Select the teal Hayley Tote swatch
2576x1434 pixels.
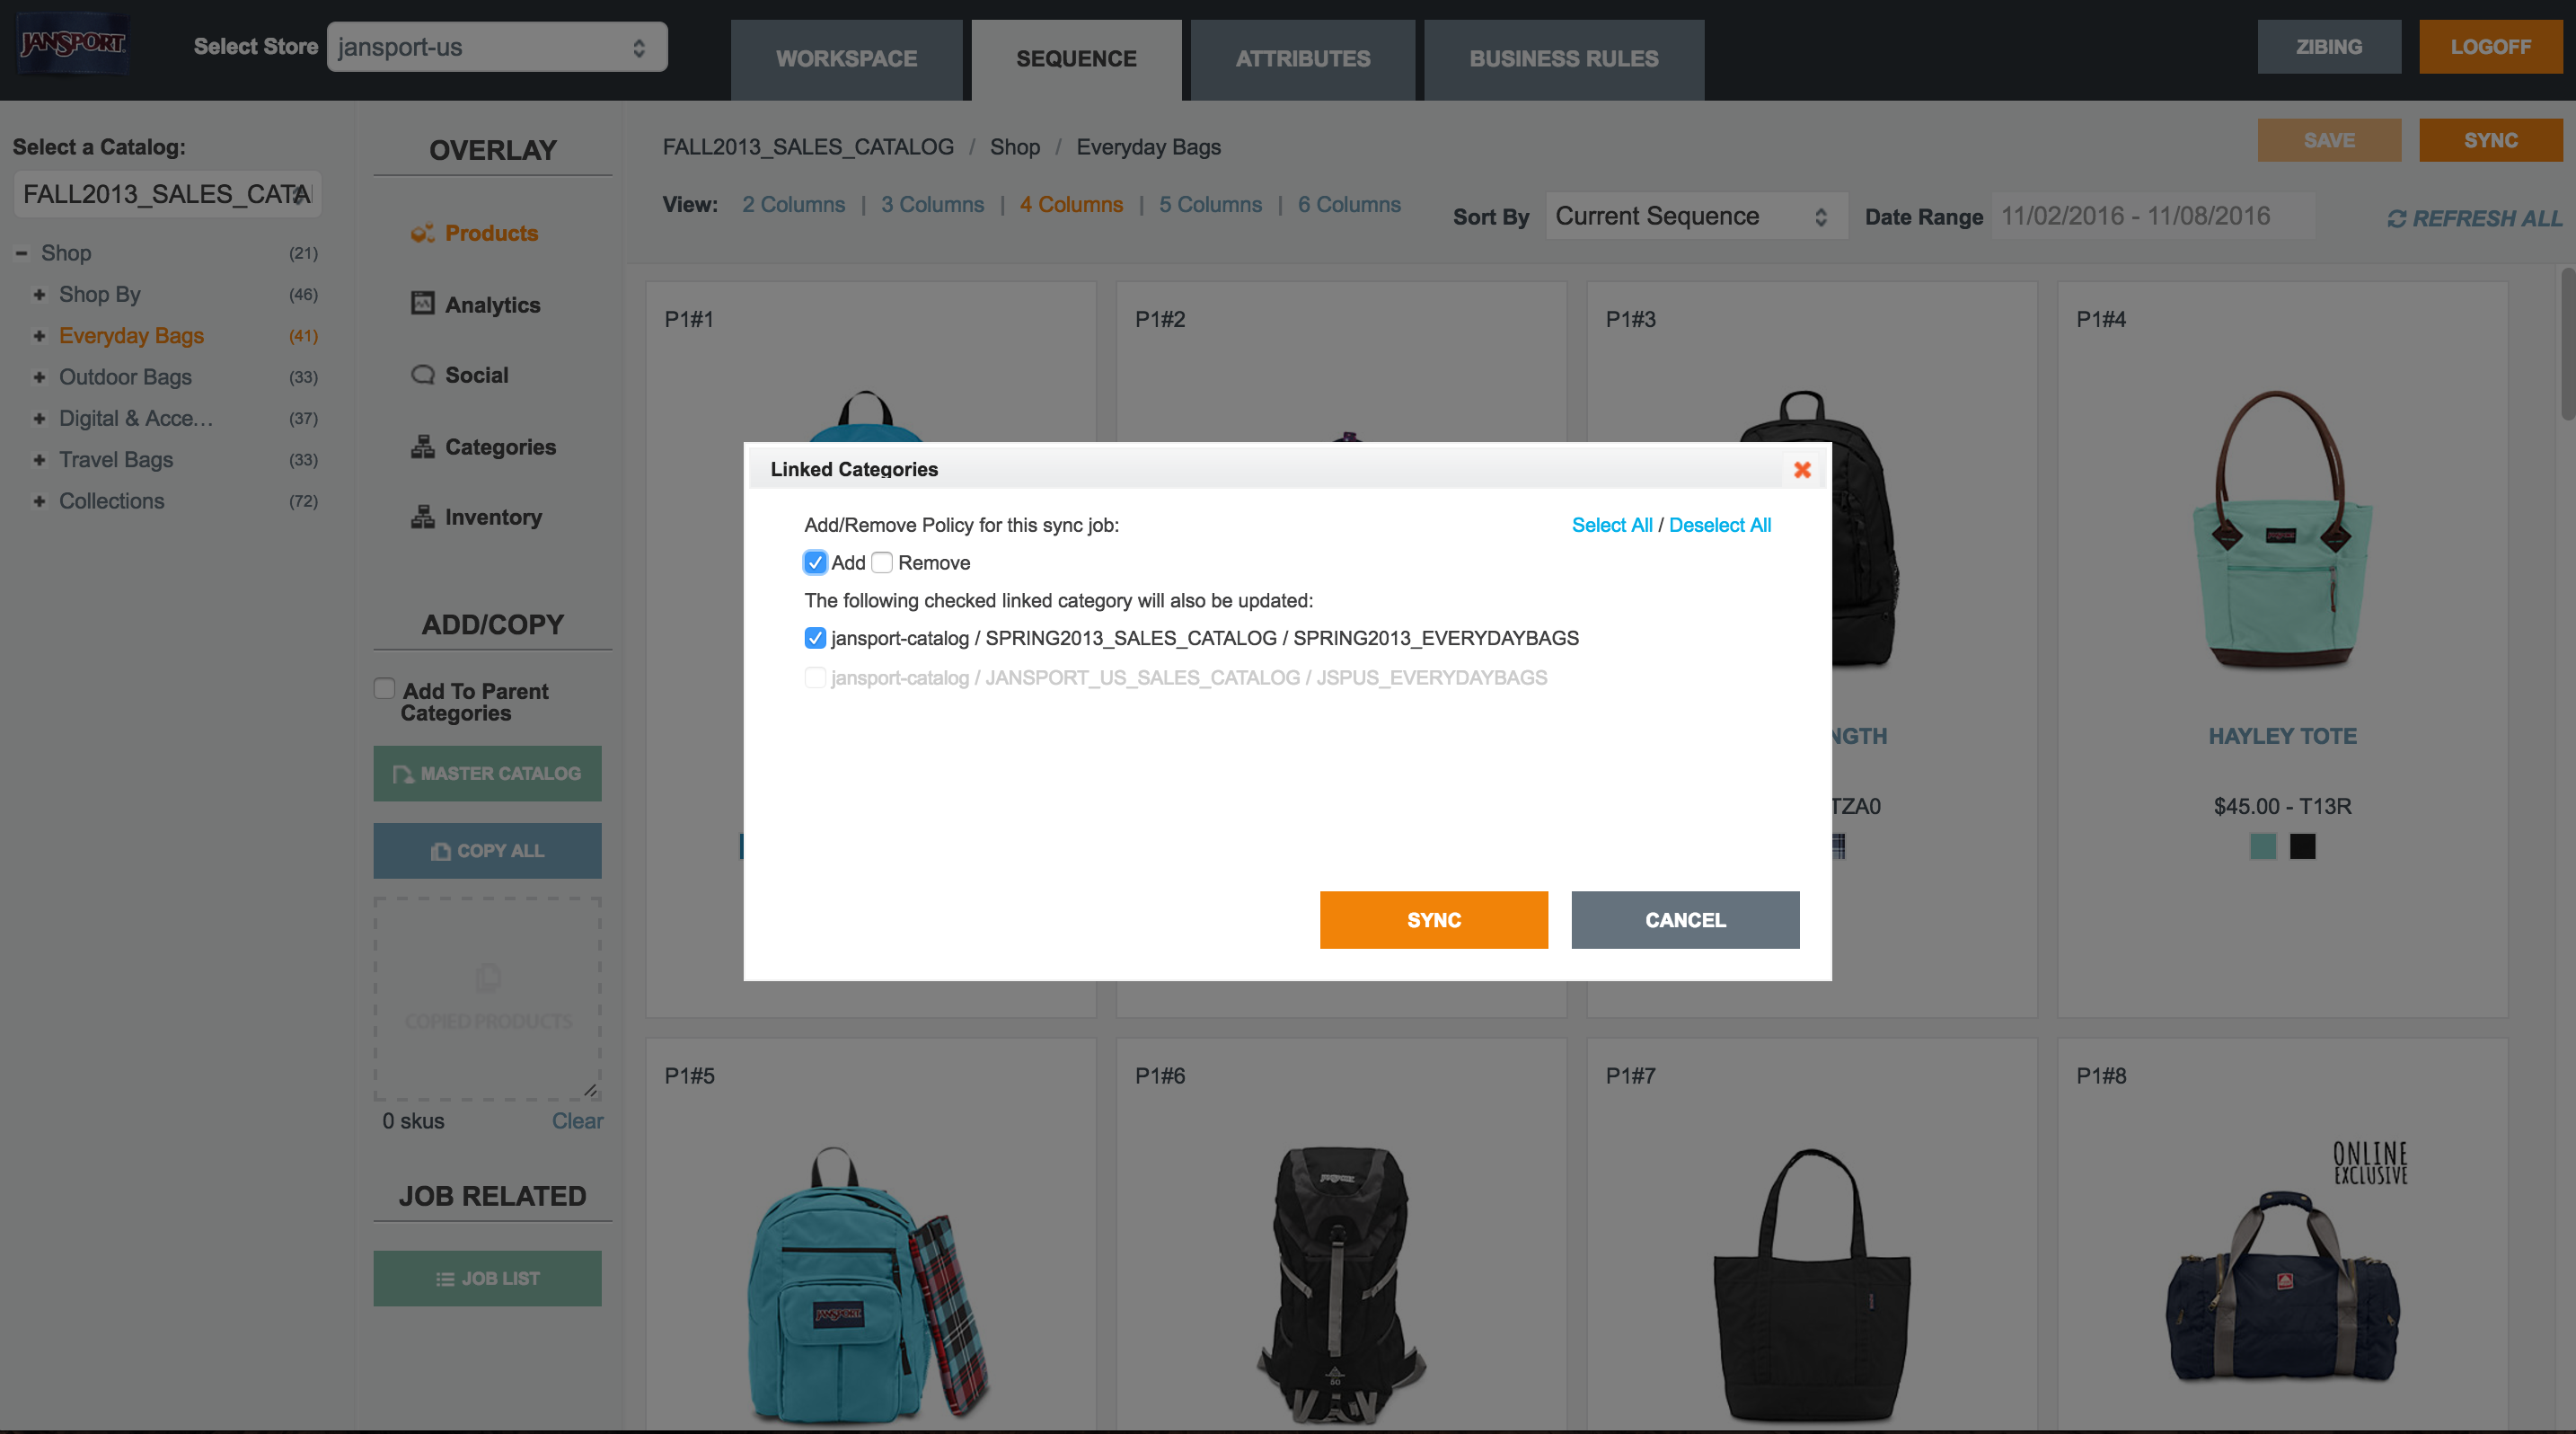(x=2263, y=846)
